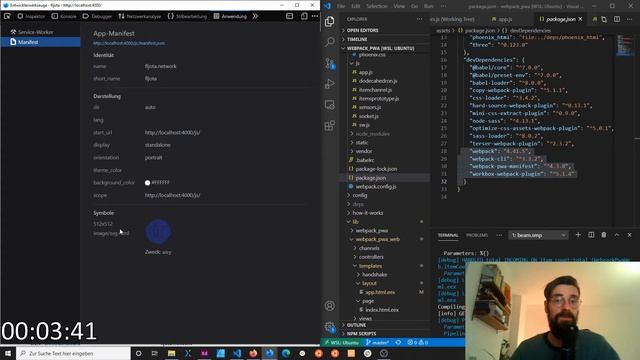Open the Explorer panel three-dot actions menu
Screen dimensions: 640x360
(420, 19)
